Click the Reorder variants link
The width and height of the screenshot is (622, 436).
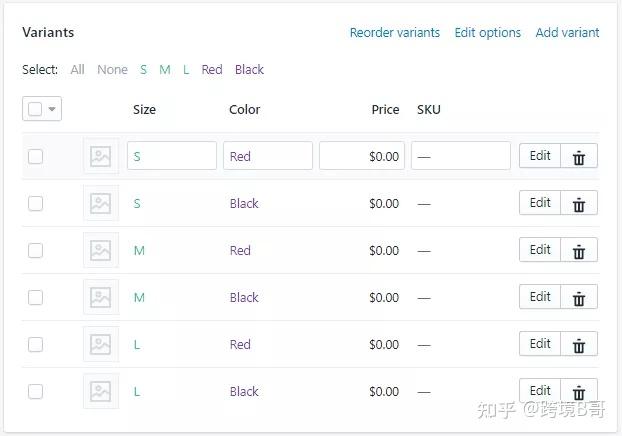(x=394, y=33)
